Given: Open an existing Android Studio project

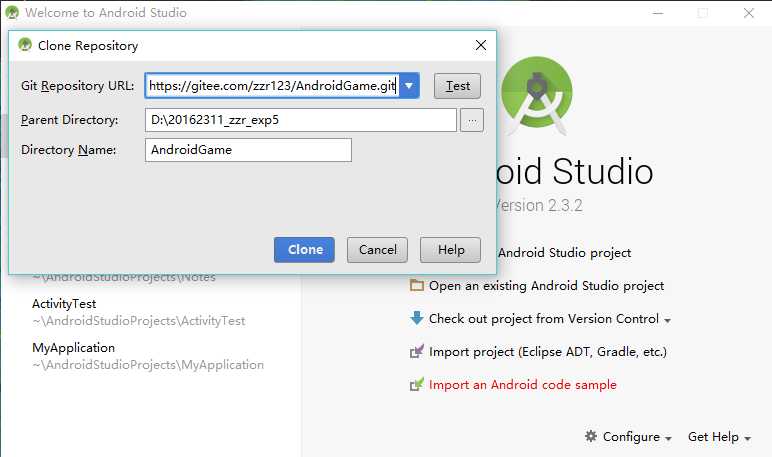Looking at the screenshot, I should pos(547,286).
